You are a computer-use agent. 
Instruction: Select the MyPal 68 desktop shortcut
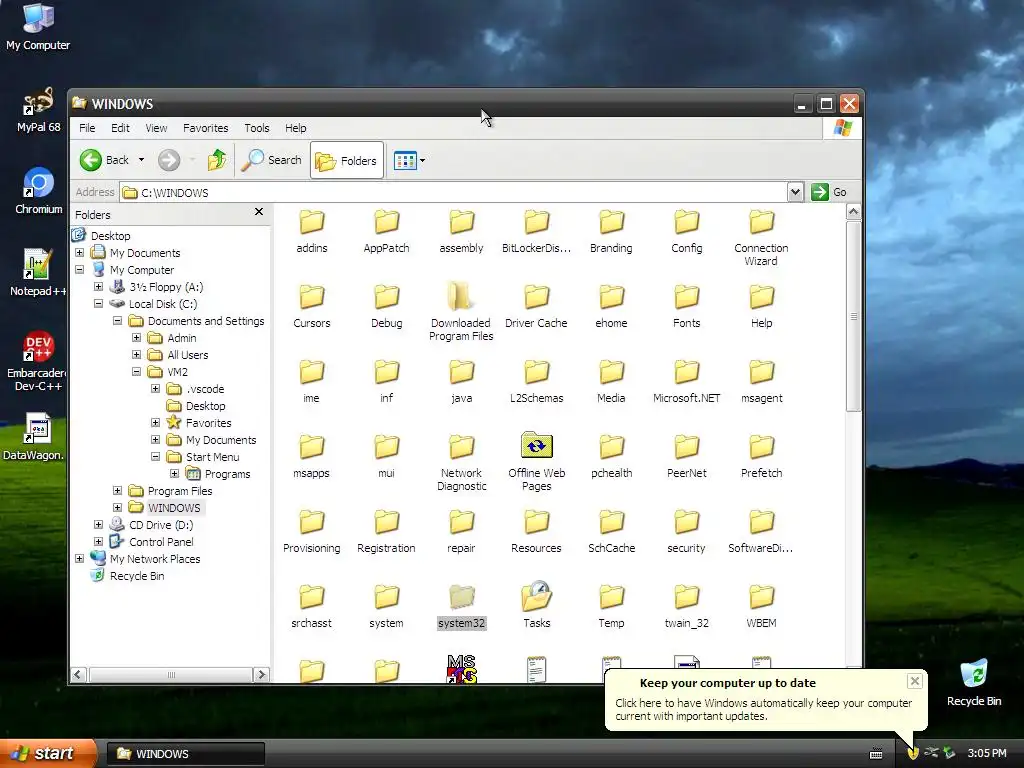(38, 110)
